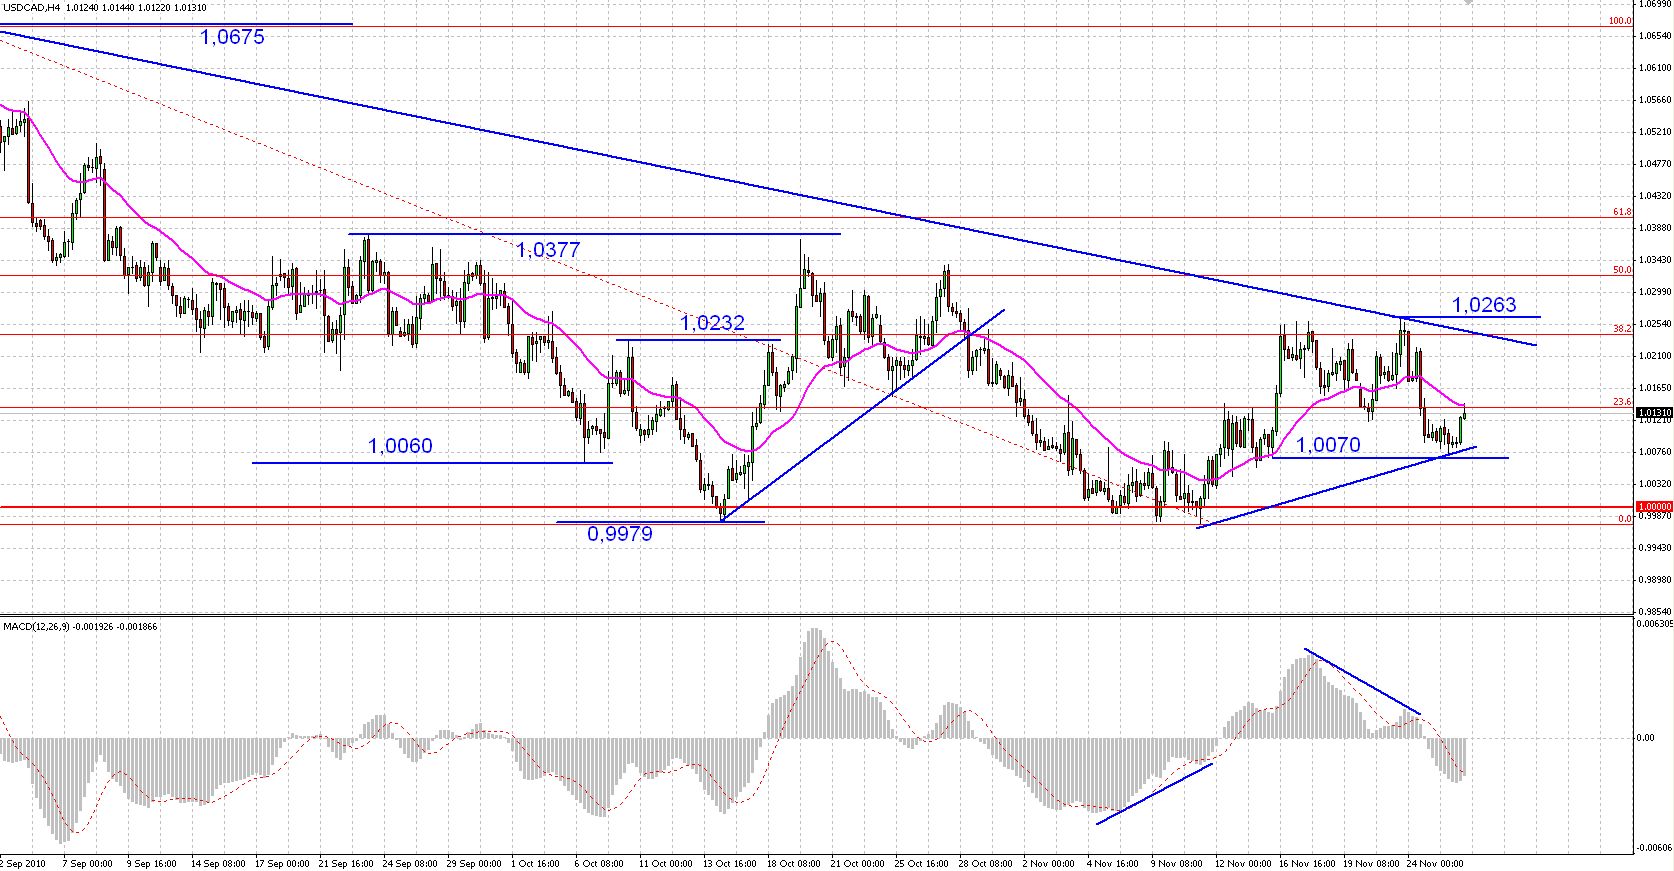Screen dimensions: 1674x871
Task: Click the red 1.00000 price tag
Action: coord(1654,507)
